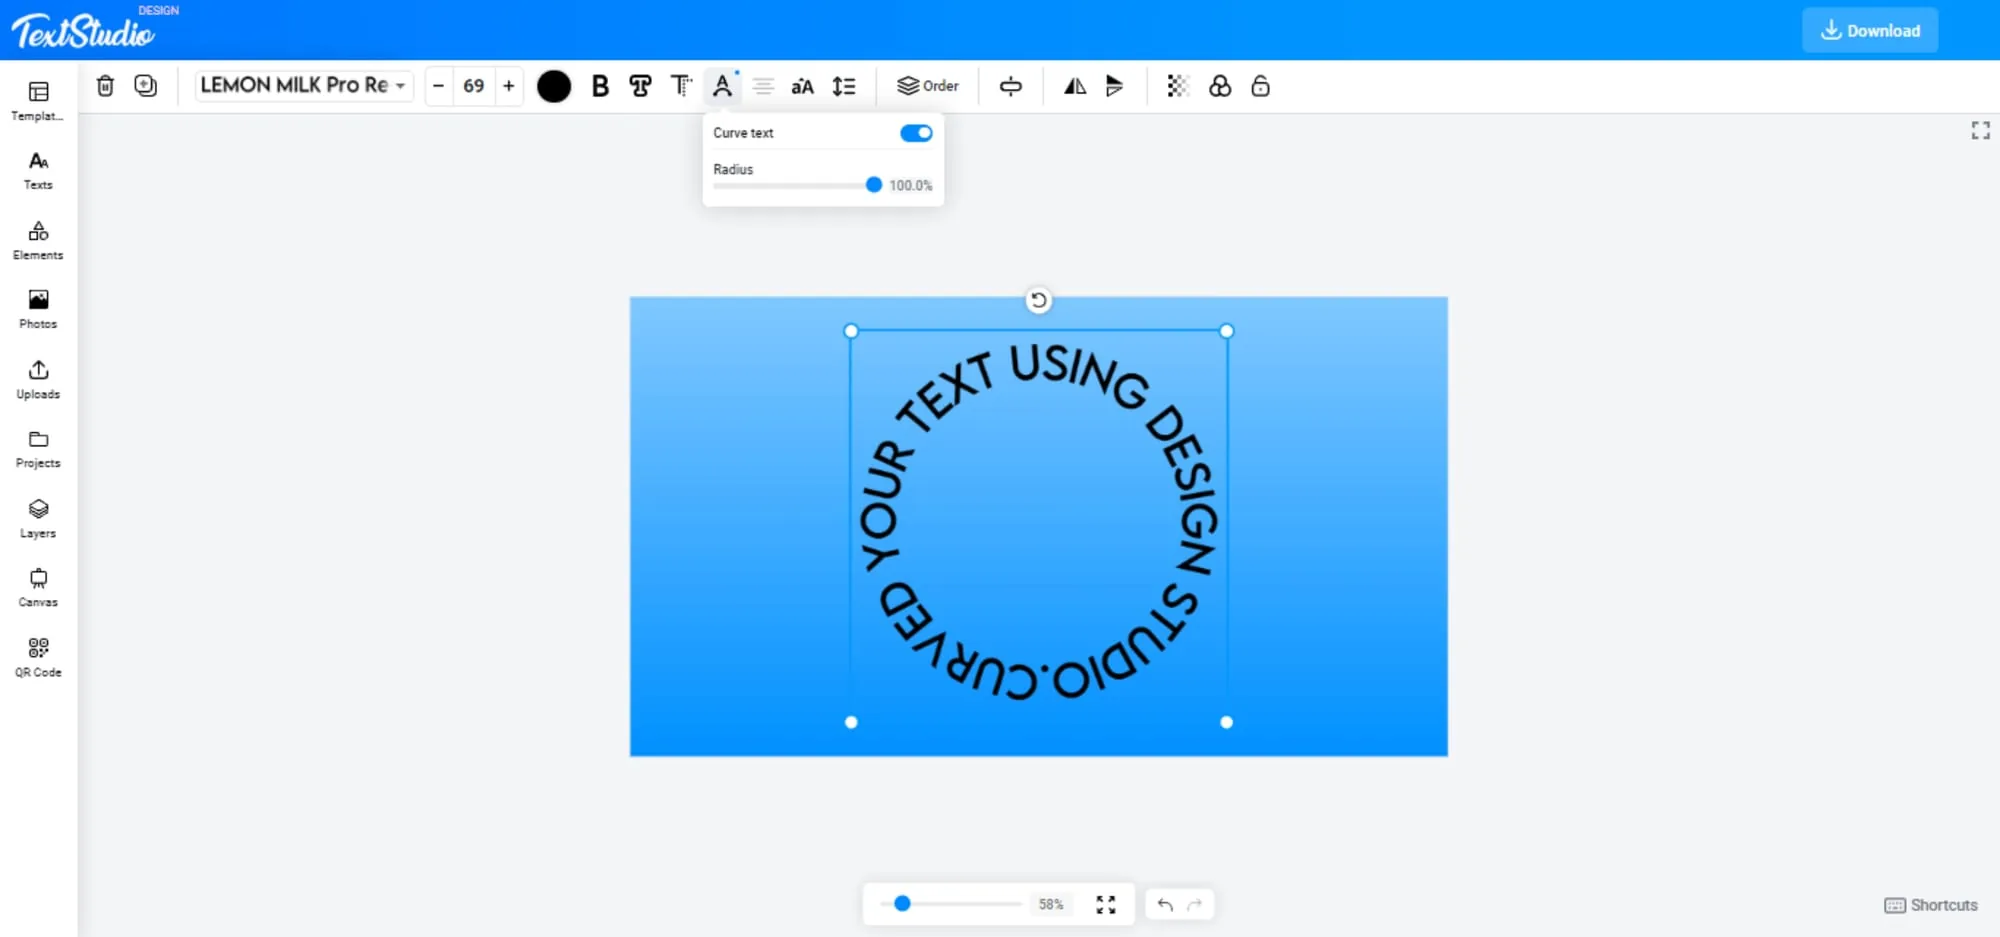Click the 100.0% radius value
The width and height of the screenshot is (2000, 937).
[x=910, y=185]
